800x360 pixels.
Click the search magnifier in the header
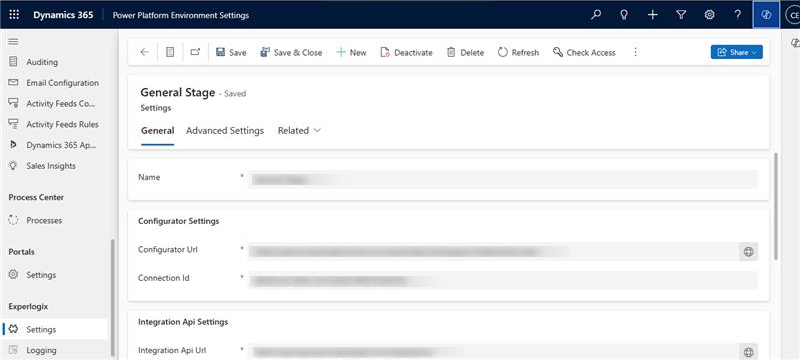tap(595, 15)
